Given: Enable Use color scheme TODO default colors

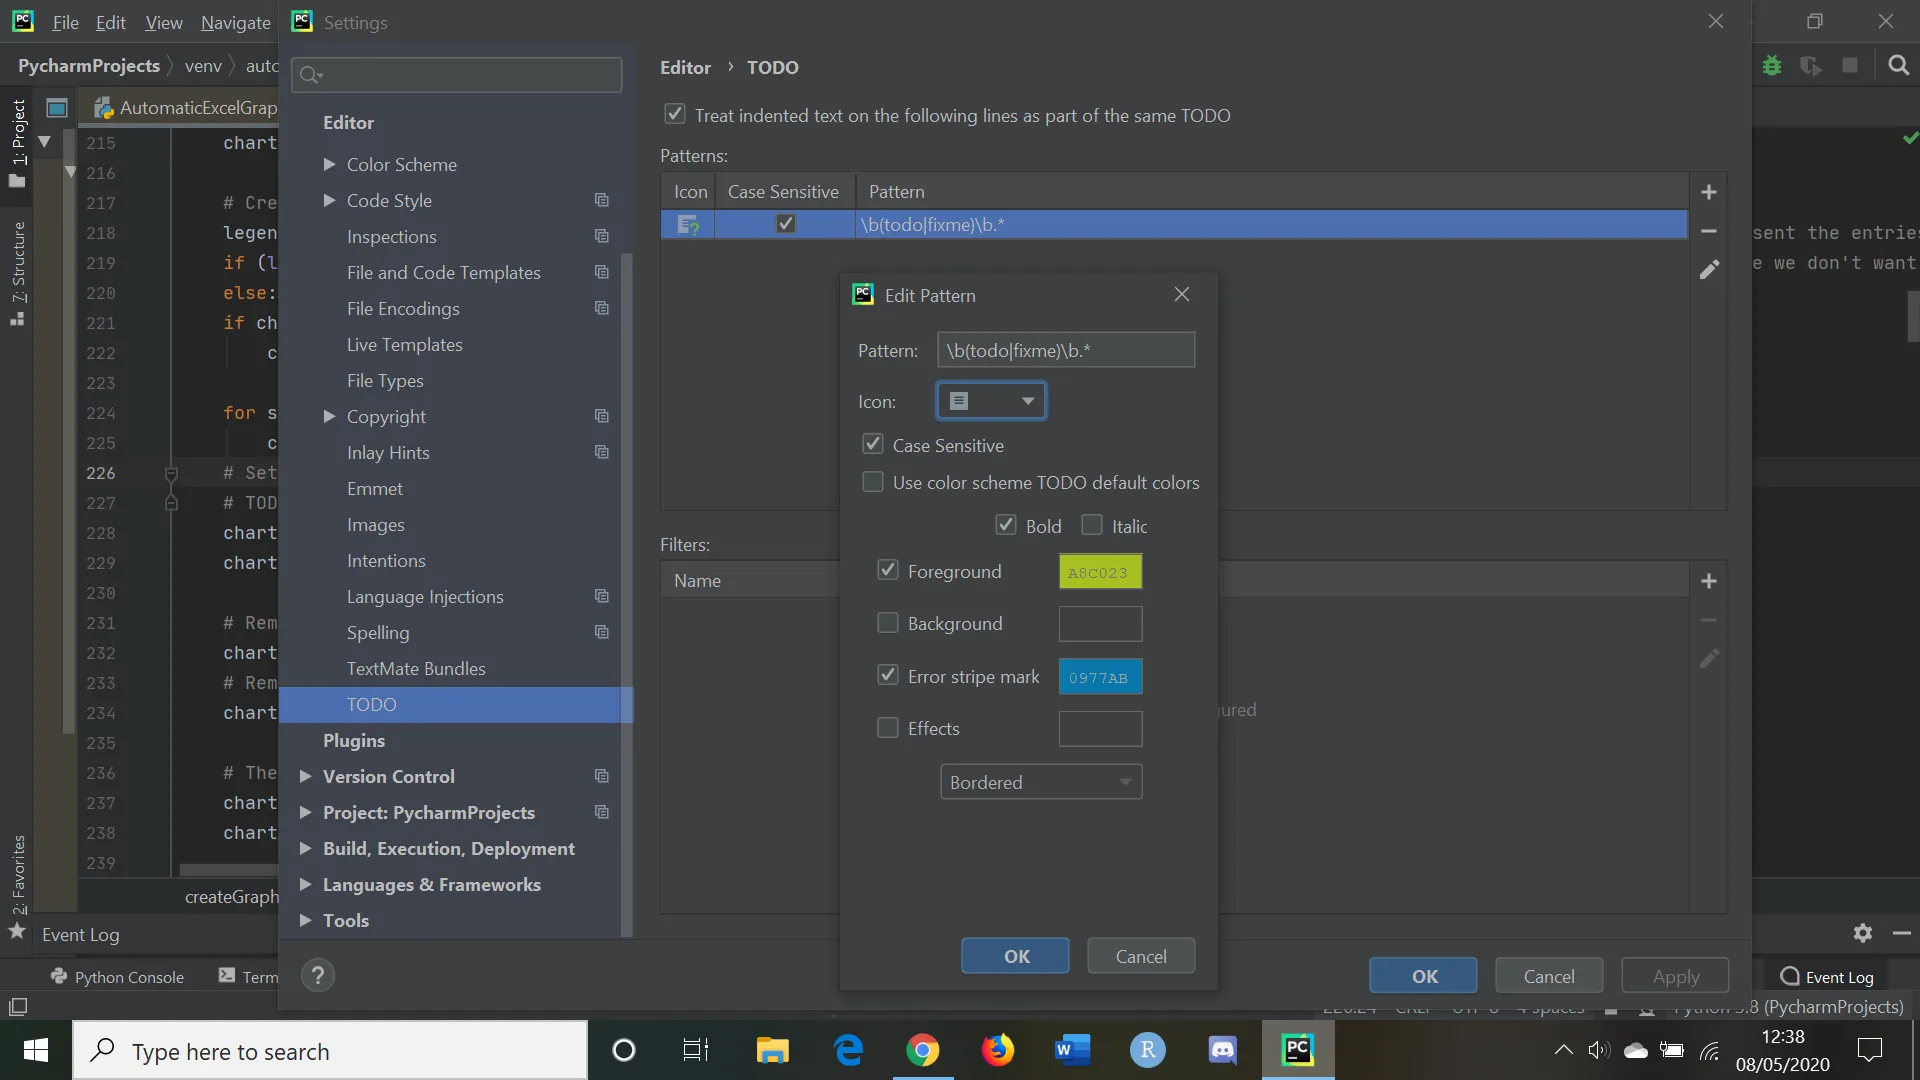Looking at the screenshot, I should [x=873, y=482].
